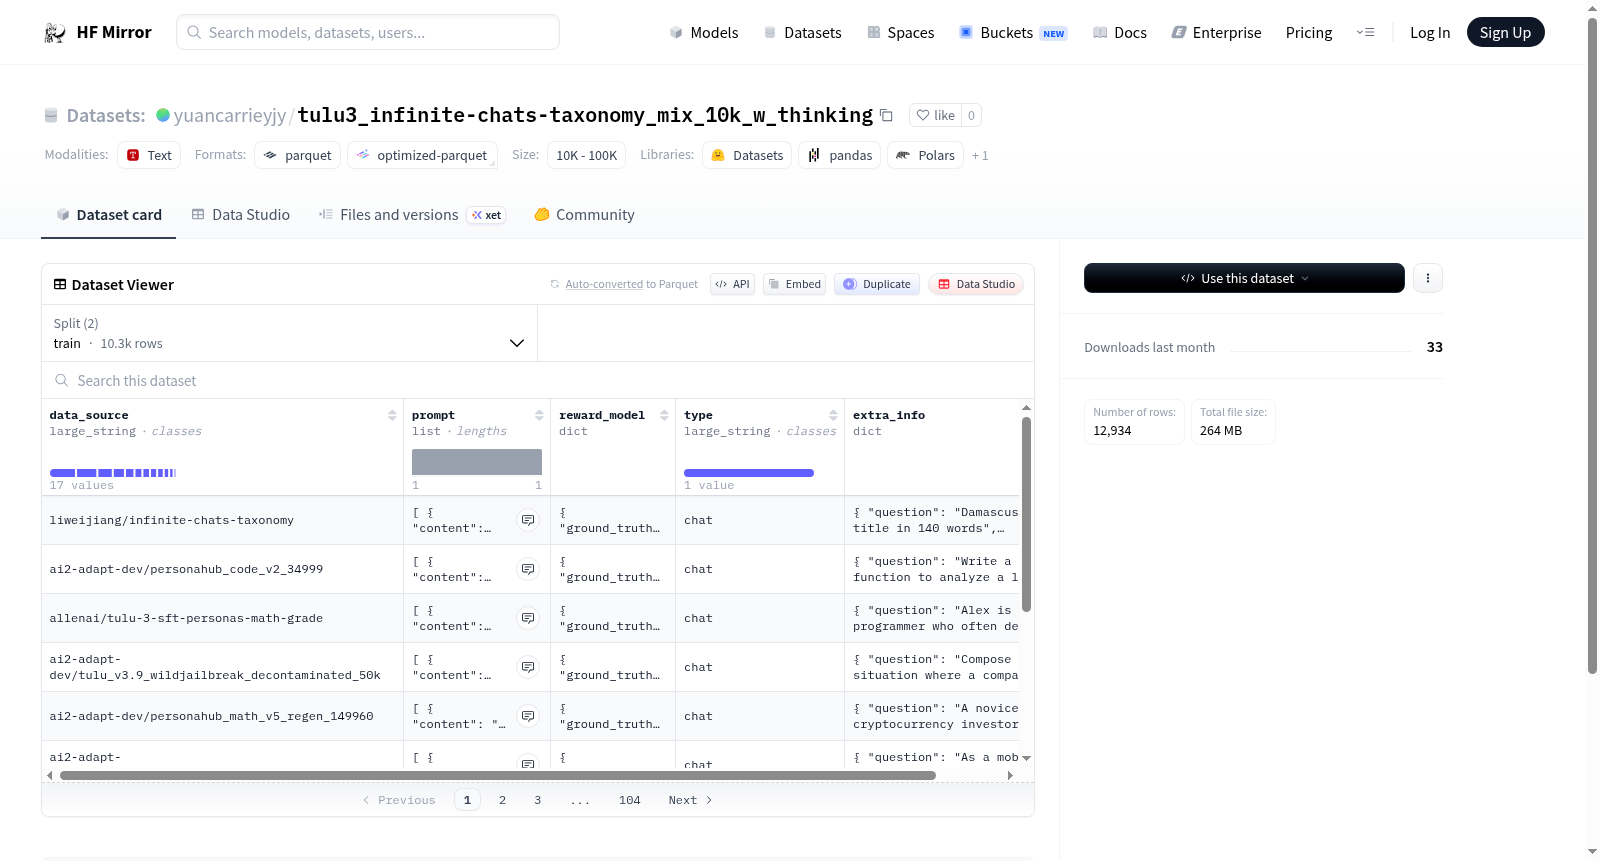Click Log In

coord(1430,32)
